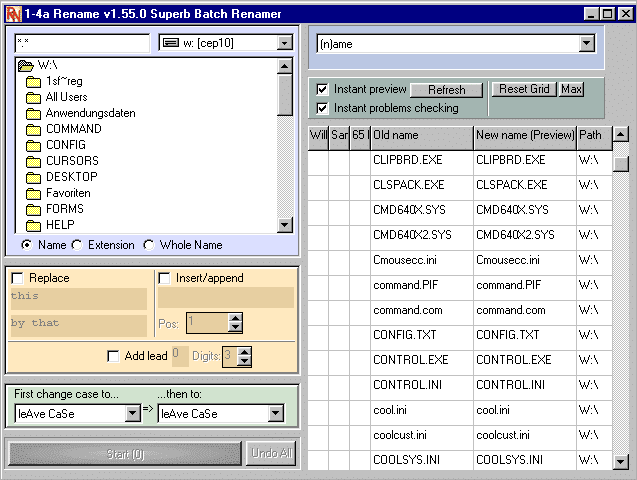The image size is (637, 480).
Task: Enable the Insert/append checkbox
Action: click(164, 278)
